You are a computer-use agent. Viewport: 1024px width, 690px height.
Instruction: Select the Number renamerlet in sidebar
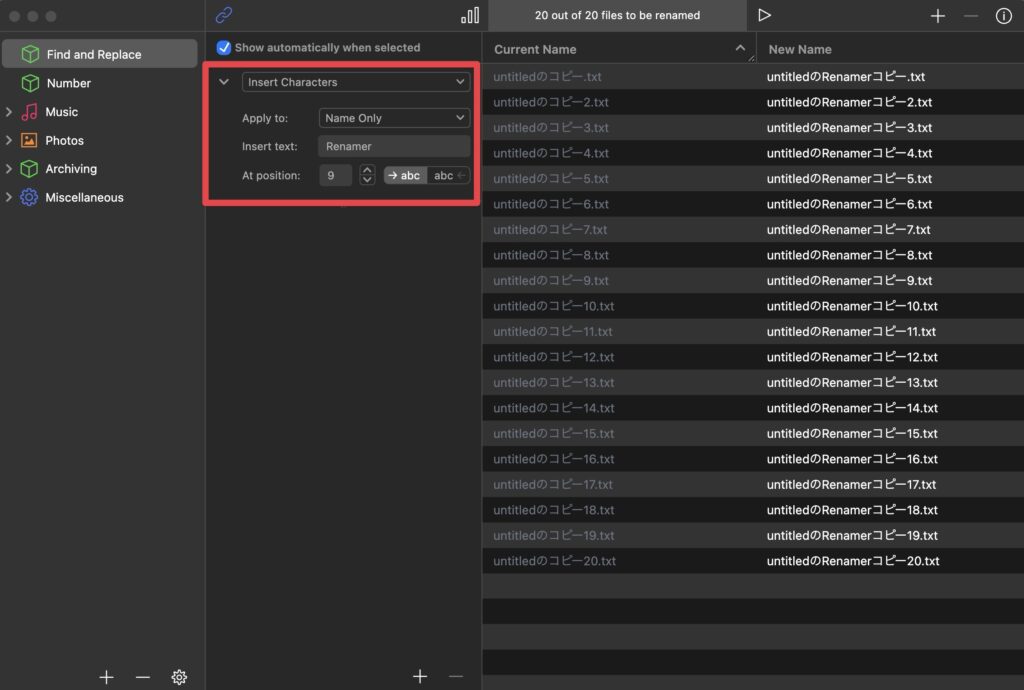pos(68,83)
